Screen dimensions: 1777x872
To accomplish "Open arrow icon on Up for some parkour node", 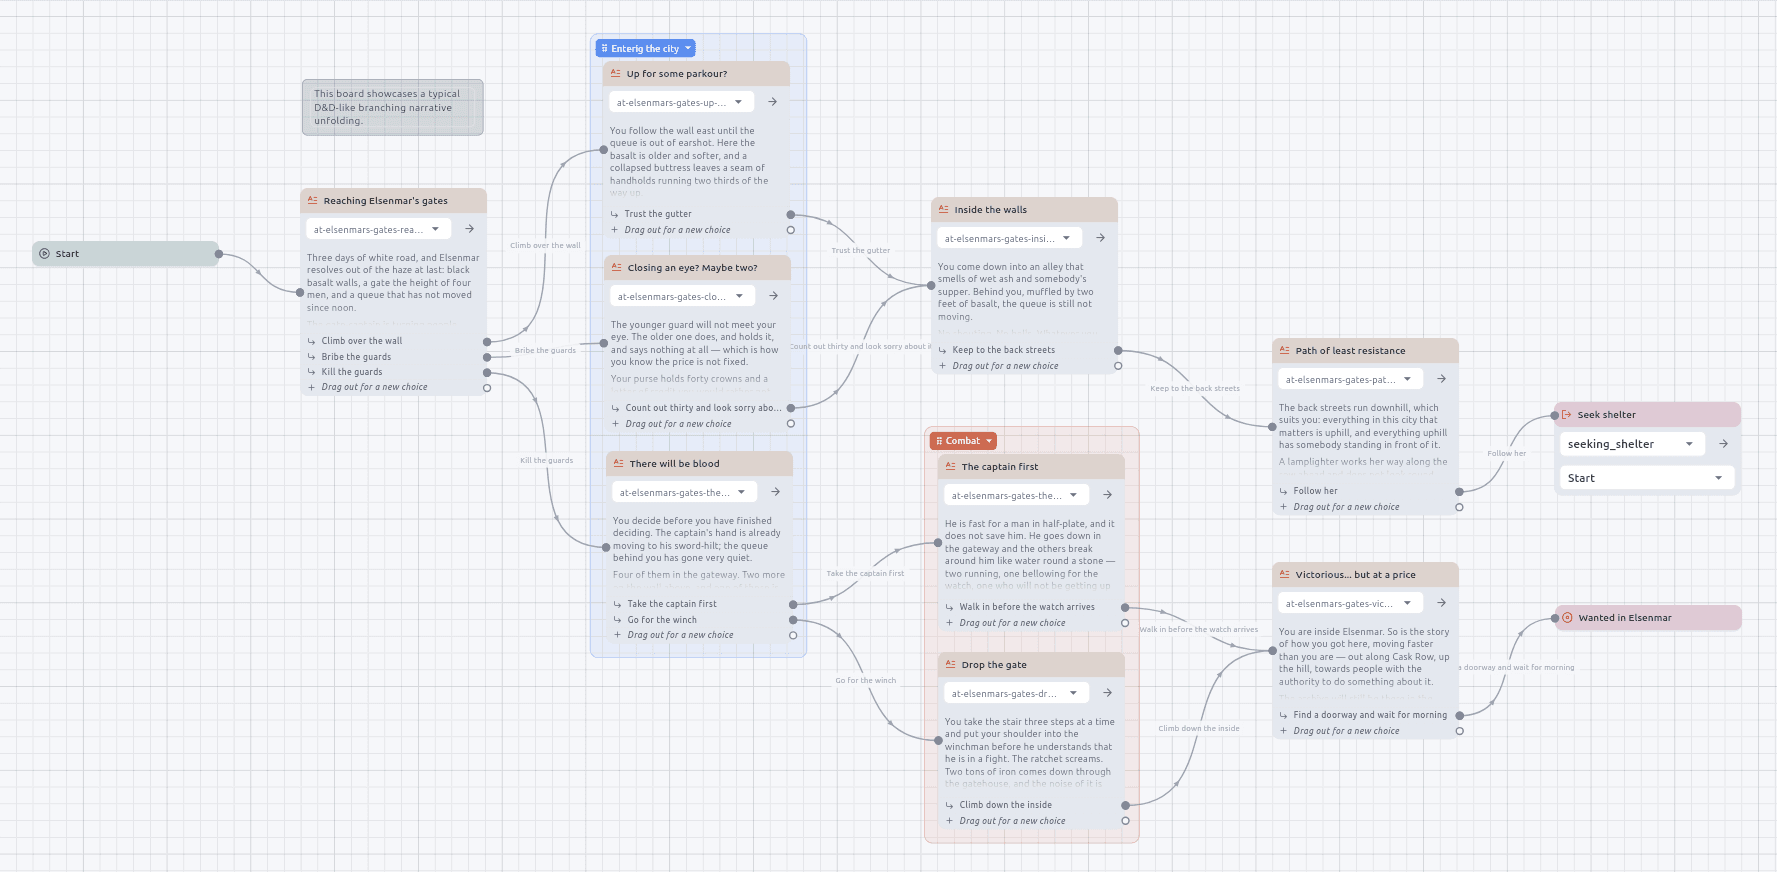I will click(x=772, y=102).
